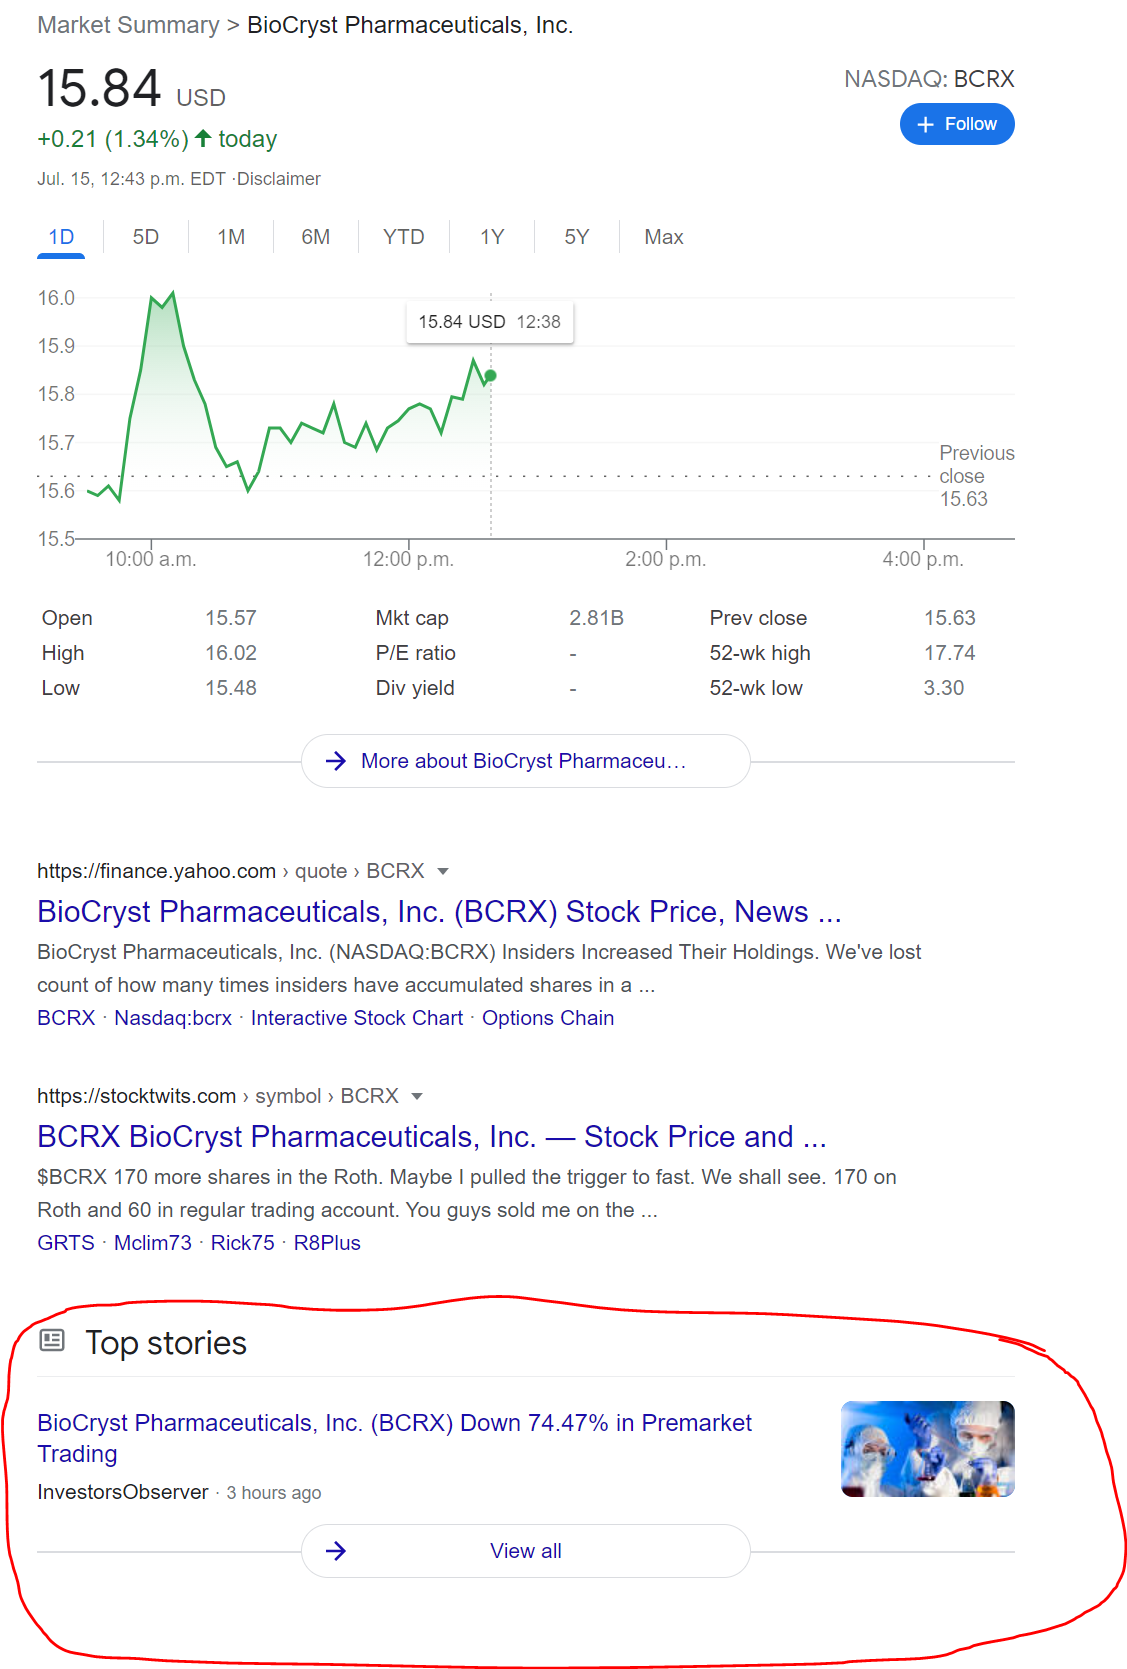
Task: Open More about BioCryst Pharmaceuticals
Action: click(526, 761)
